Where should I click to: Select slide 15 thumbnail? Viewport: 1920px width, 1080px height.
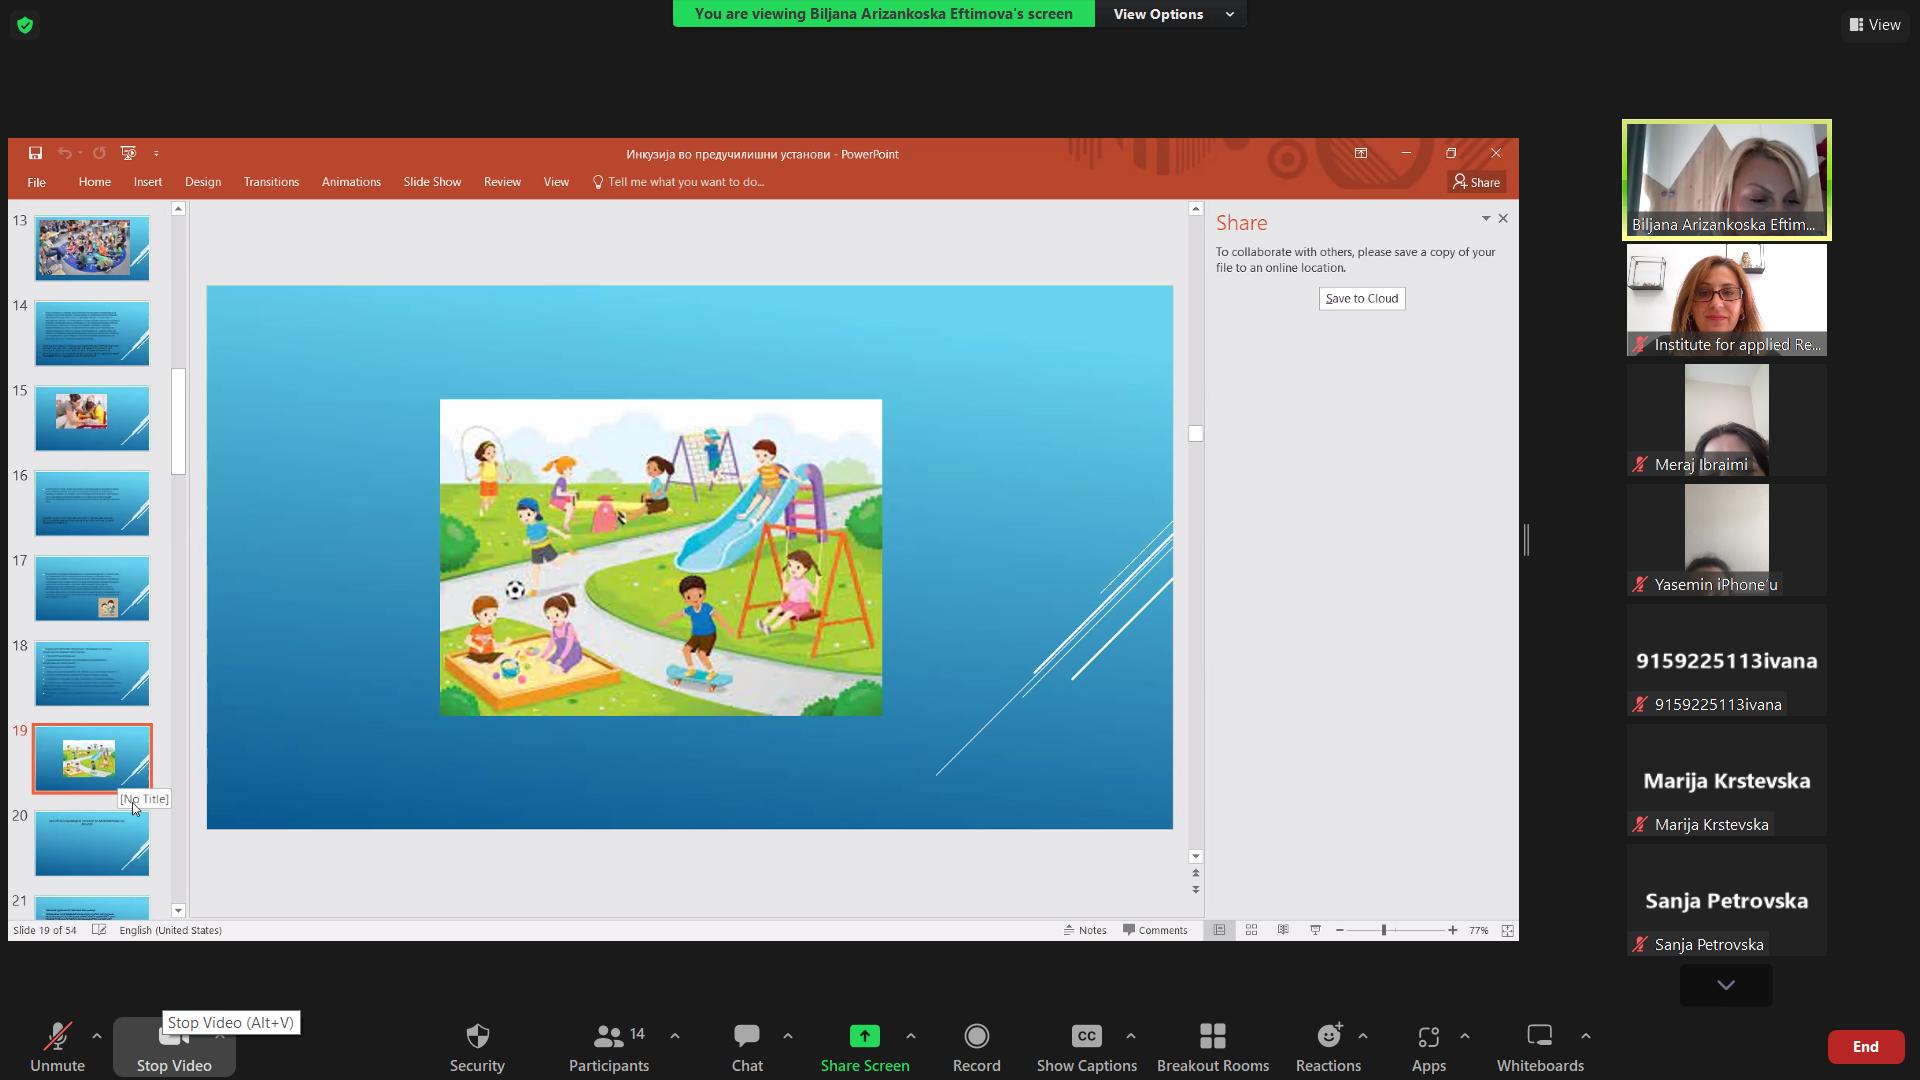point(92,418)
